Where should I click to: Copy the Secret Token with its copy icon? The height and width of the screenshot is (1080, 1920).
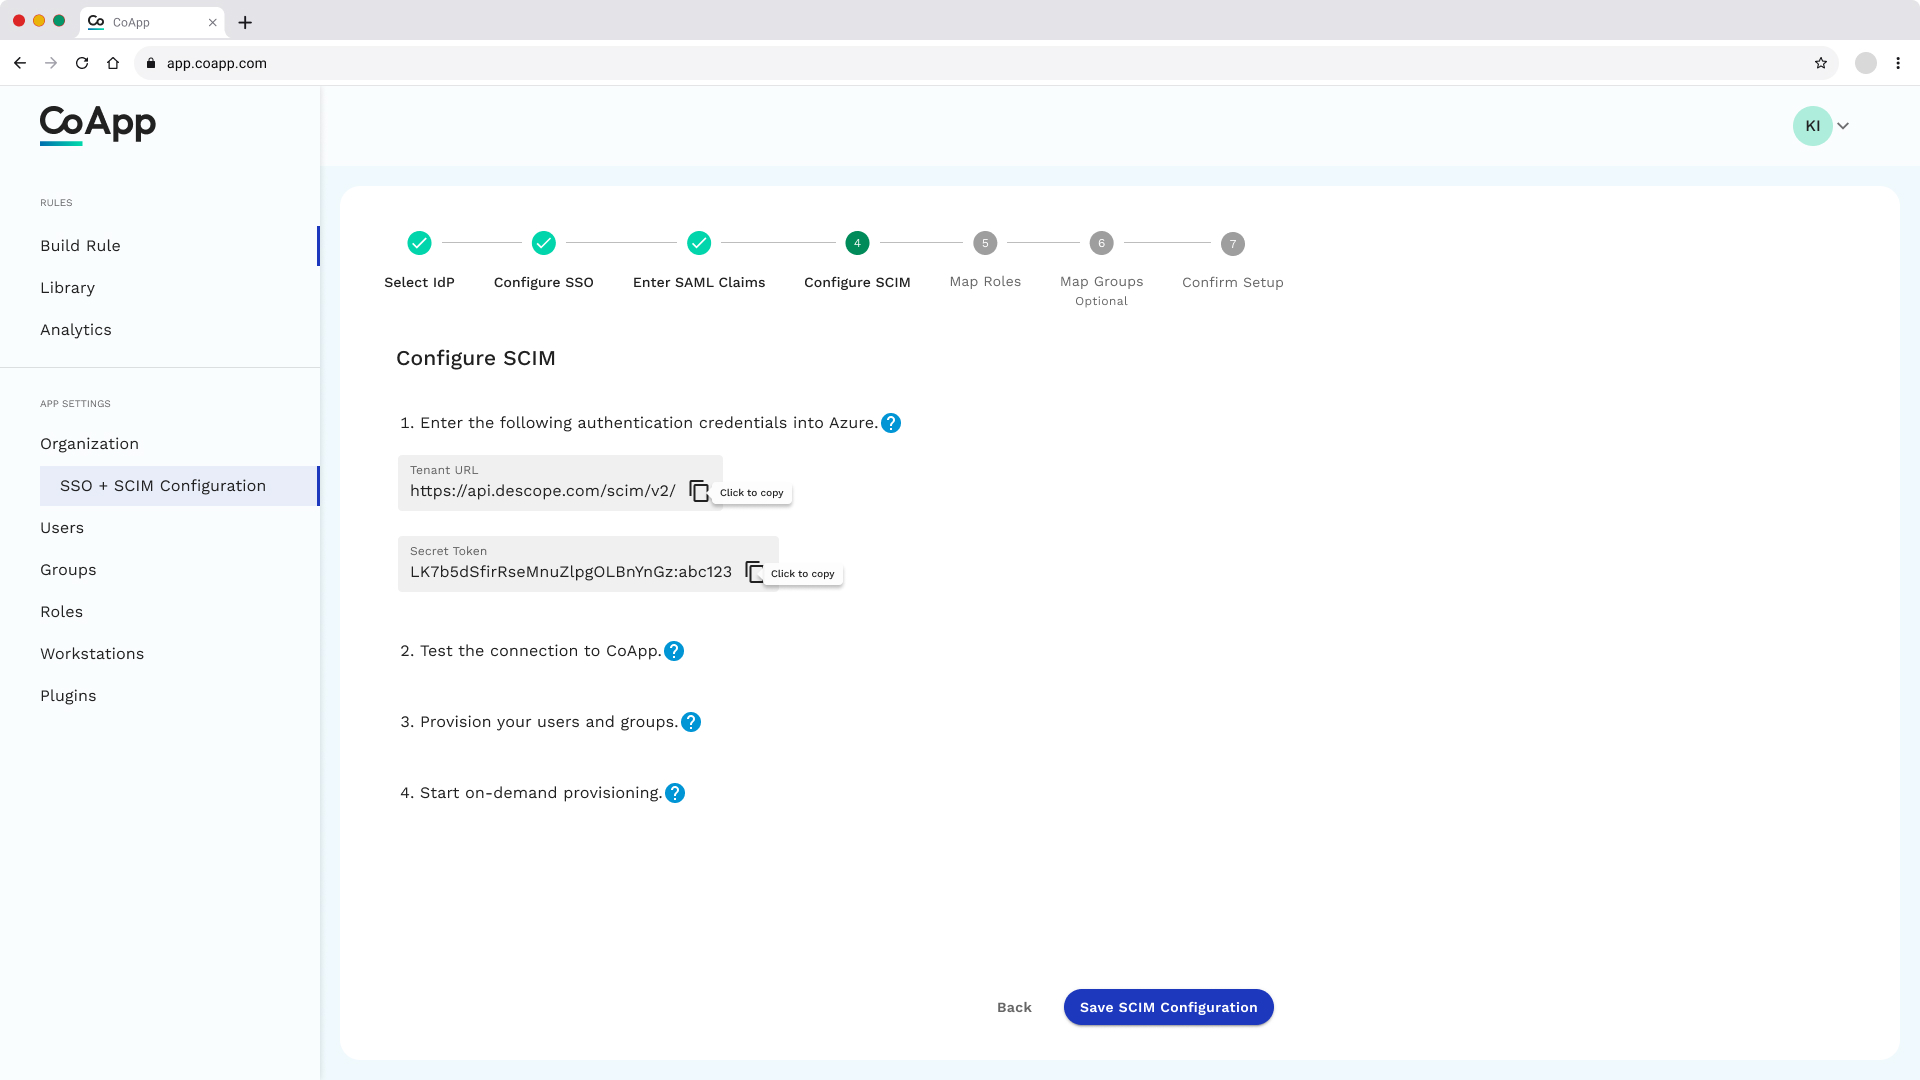click(754, 573)
